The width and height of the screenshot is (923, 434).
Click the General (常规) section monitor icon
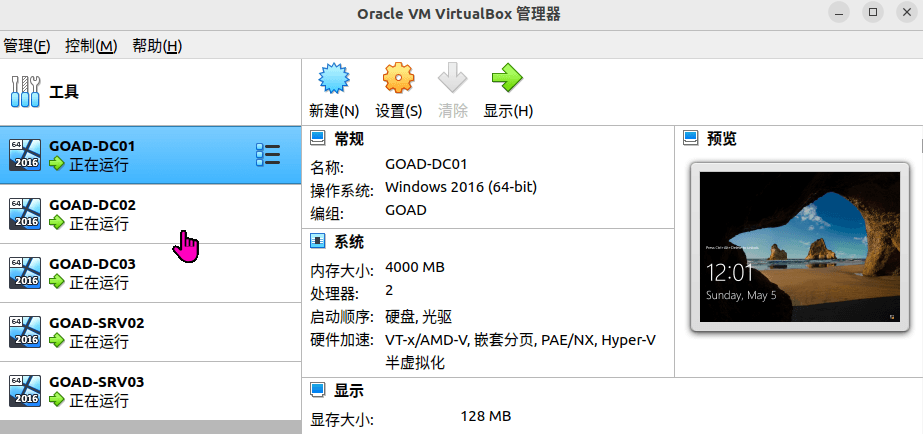[x=318, y=138]
